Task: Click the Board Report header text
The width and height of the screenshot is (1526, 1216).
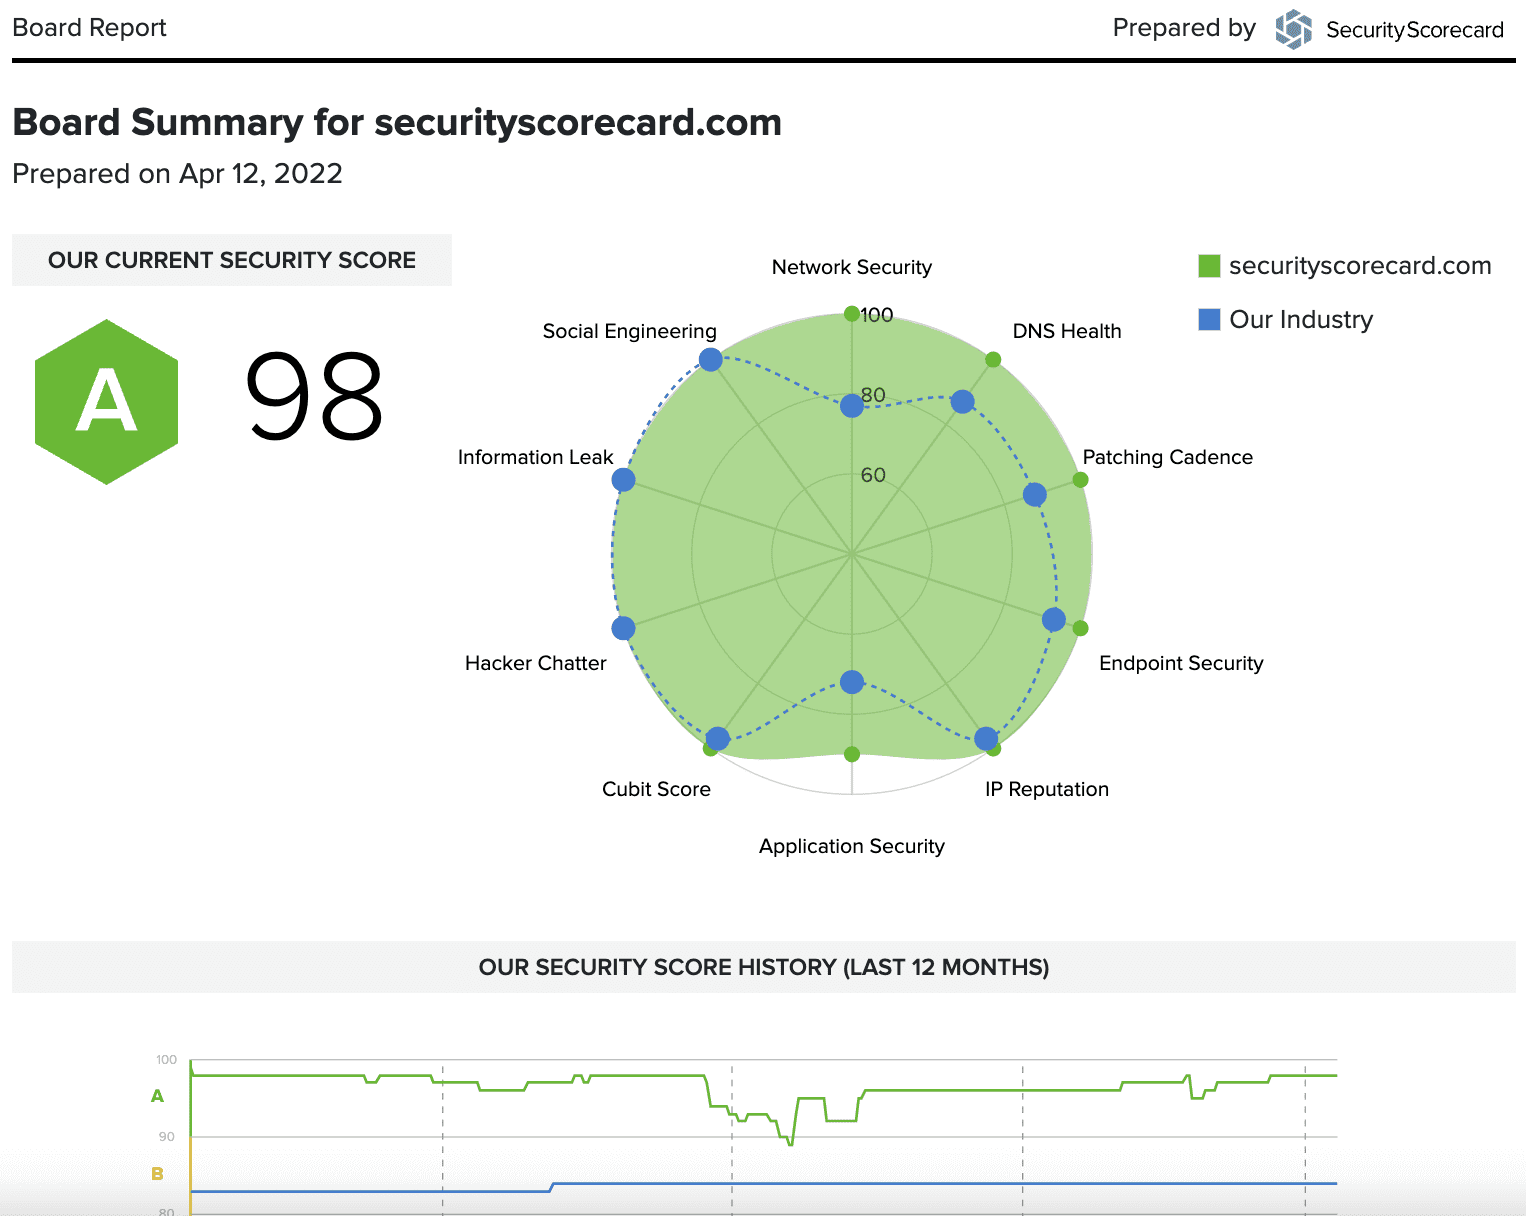Action: pyautogui.click(x=89, y=28)
